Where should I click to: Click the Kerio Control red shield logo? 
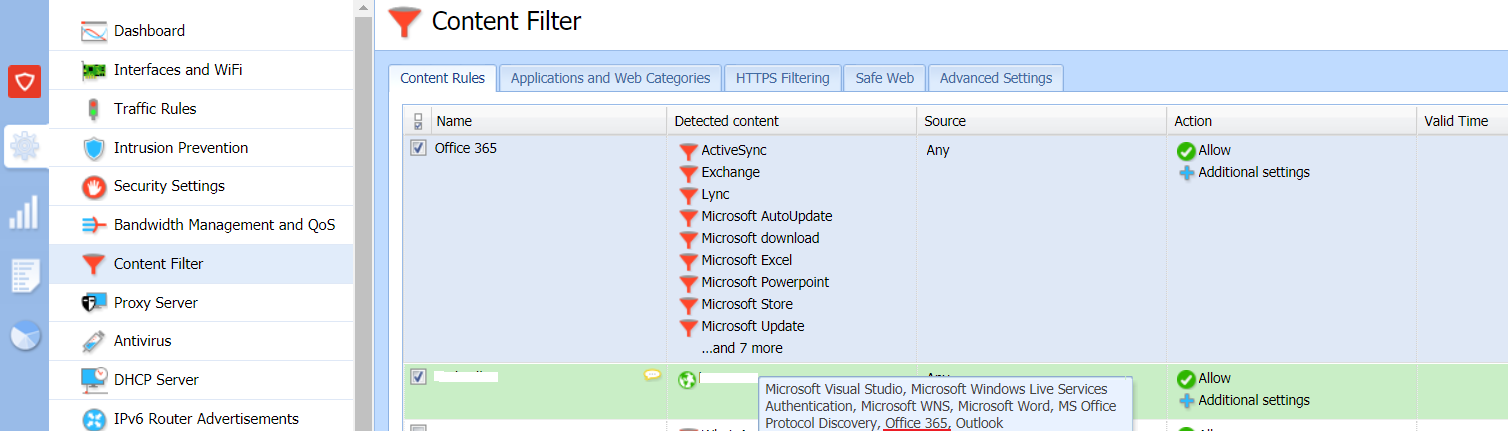pyautogui.click(x=24, y=81)
